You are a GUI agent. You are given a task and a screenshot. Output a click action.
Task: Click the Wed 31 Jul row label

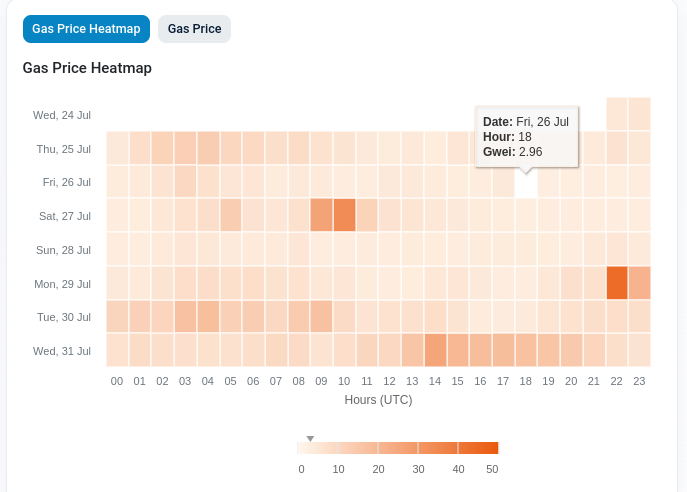62,351
